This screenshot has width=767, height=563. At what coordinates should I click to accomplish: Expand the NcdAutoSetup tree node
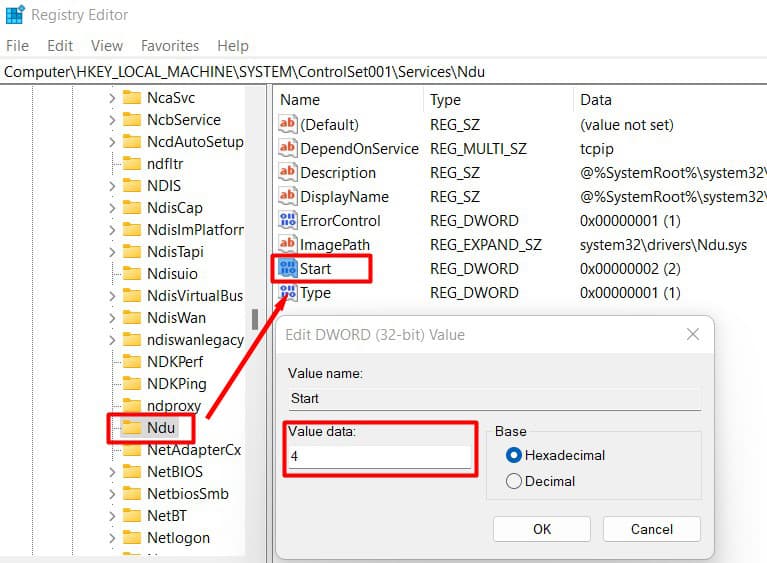click(112, 142)
